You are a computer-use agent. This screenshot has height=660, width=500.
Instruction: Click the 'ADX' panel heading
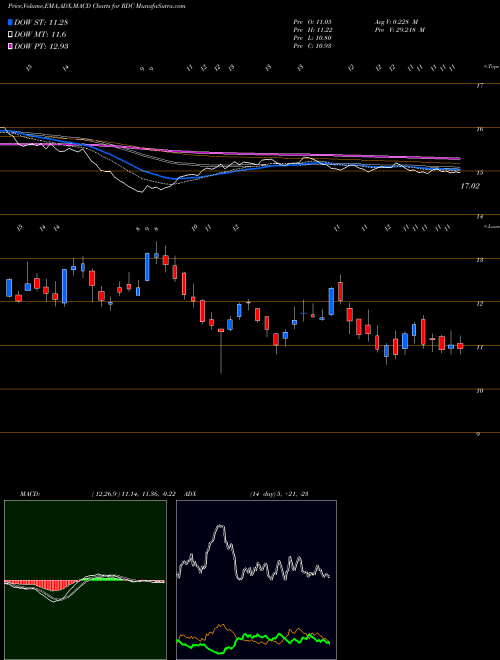point(190,494)
